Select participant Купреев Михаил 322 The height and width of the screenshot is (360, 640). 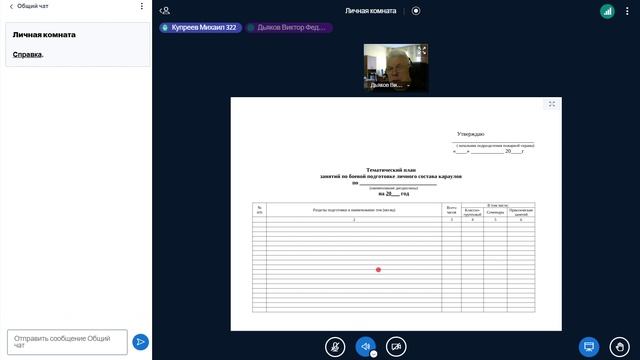click(200, 27)
